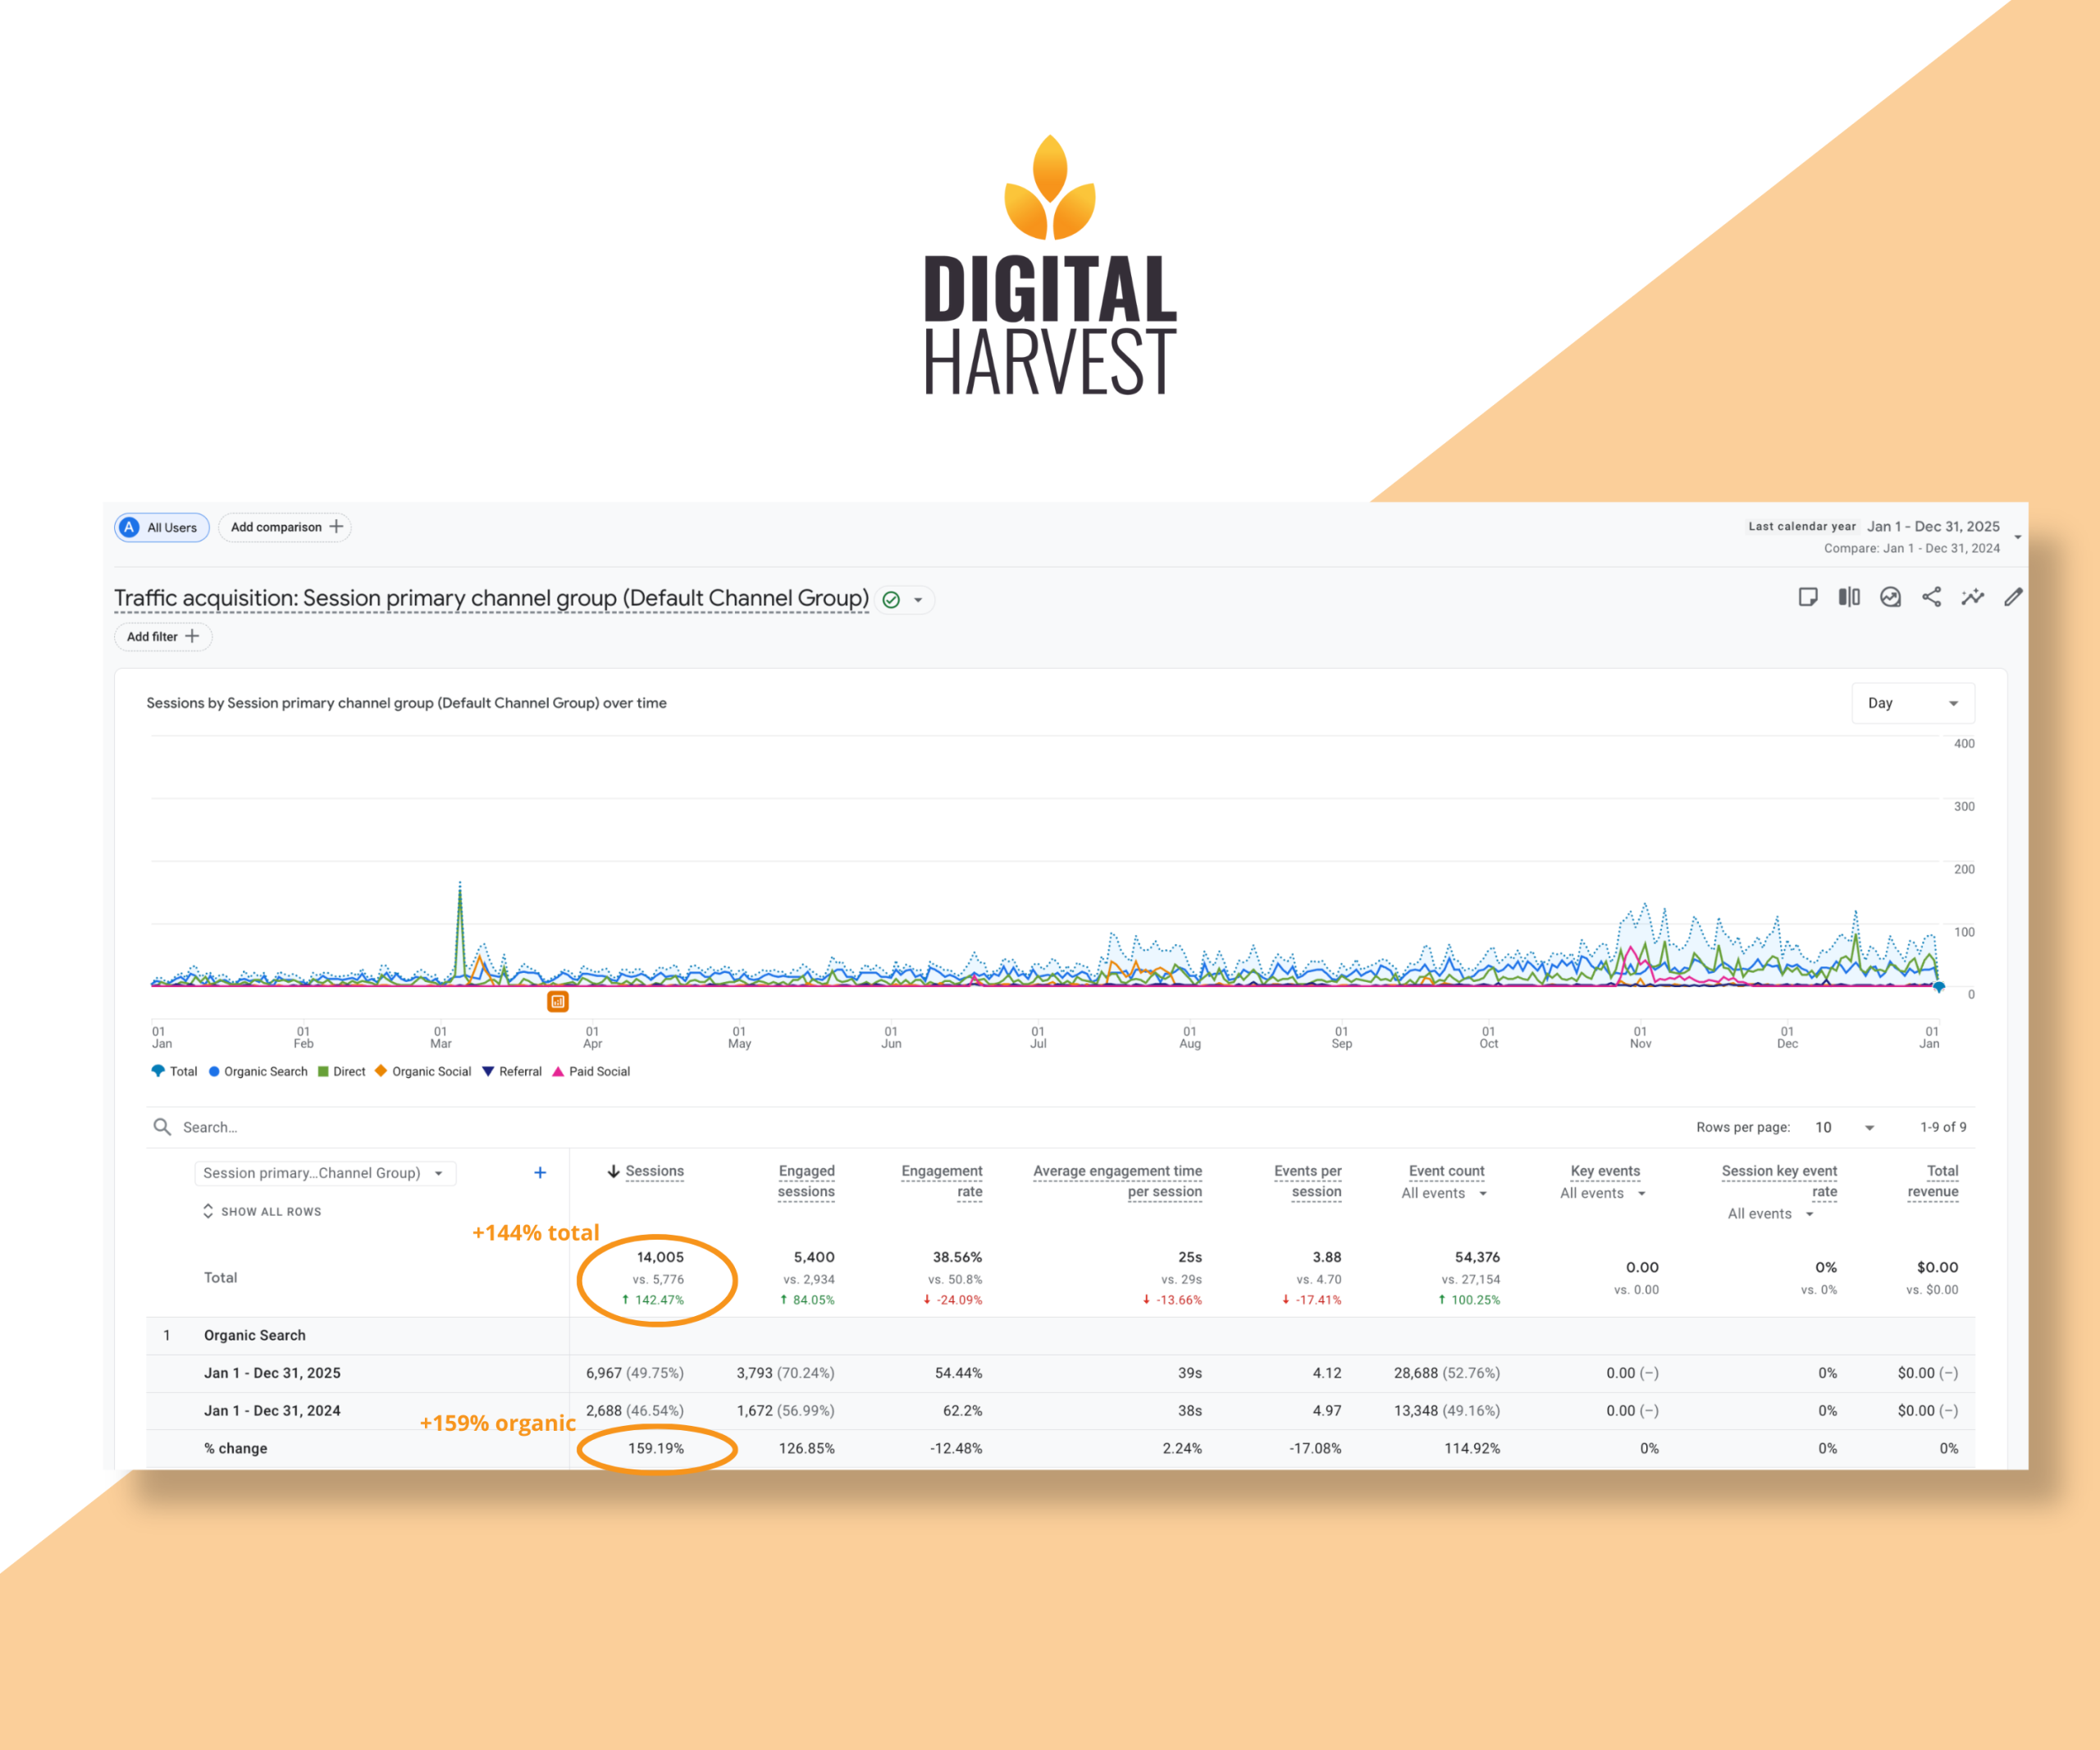Image resolution: width=2100 pixels, height=1750 pixels.
Task: Click the pencil customize report icon
Action: pos(2013,597)
